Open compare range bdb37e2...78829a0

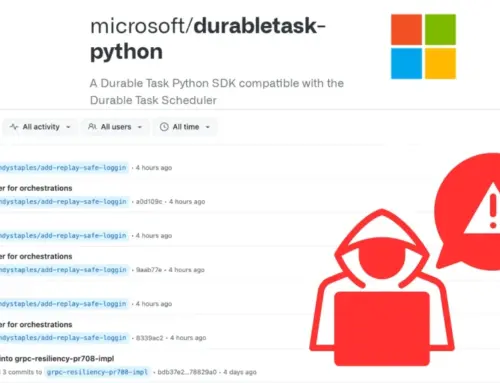click(x=187, y=372)
